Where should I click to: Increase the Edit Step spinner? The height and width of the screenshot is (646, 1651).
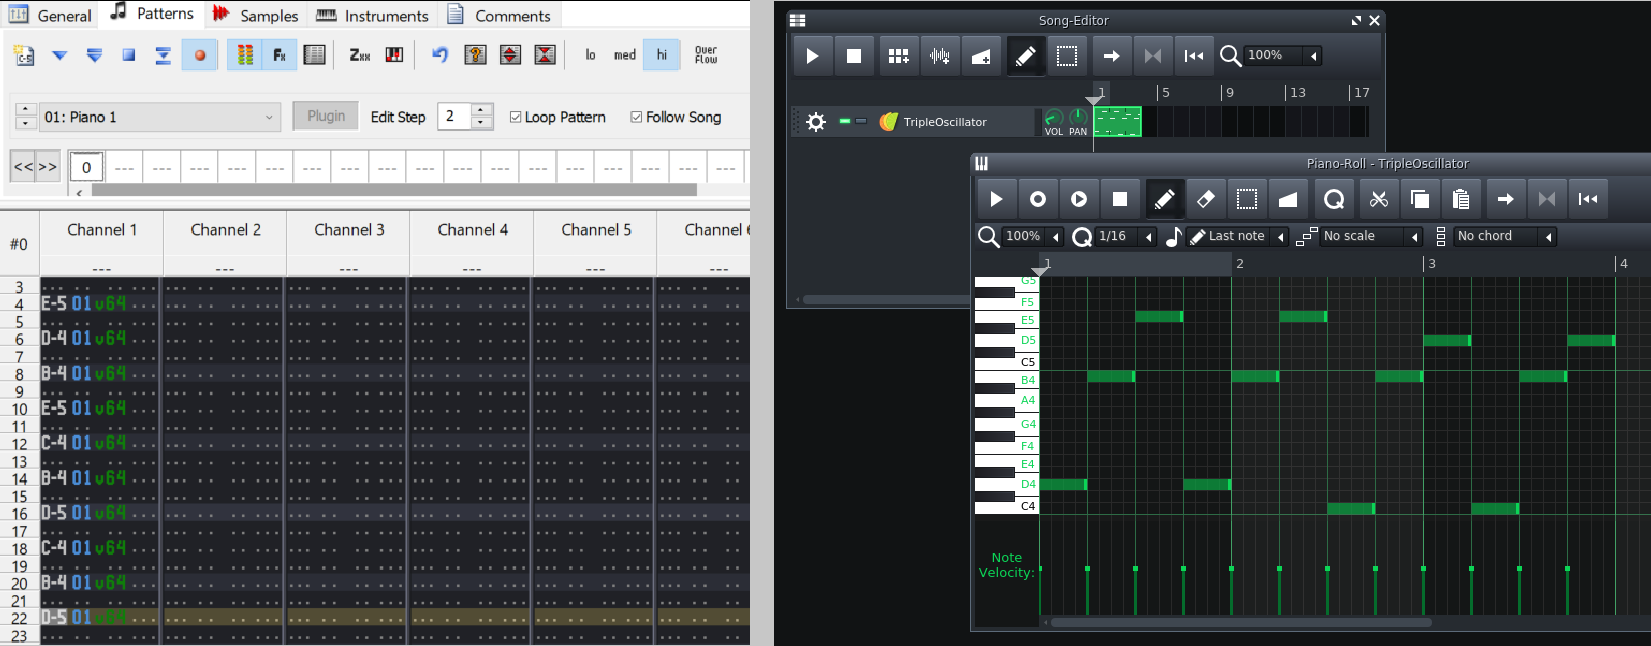point(482,110)
